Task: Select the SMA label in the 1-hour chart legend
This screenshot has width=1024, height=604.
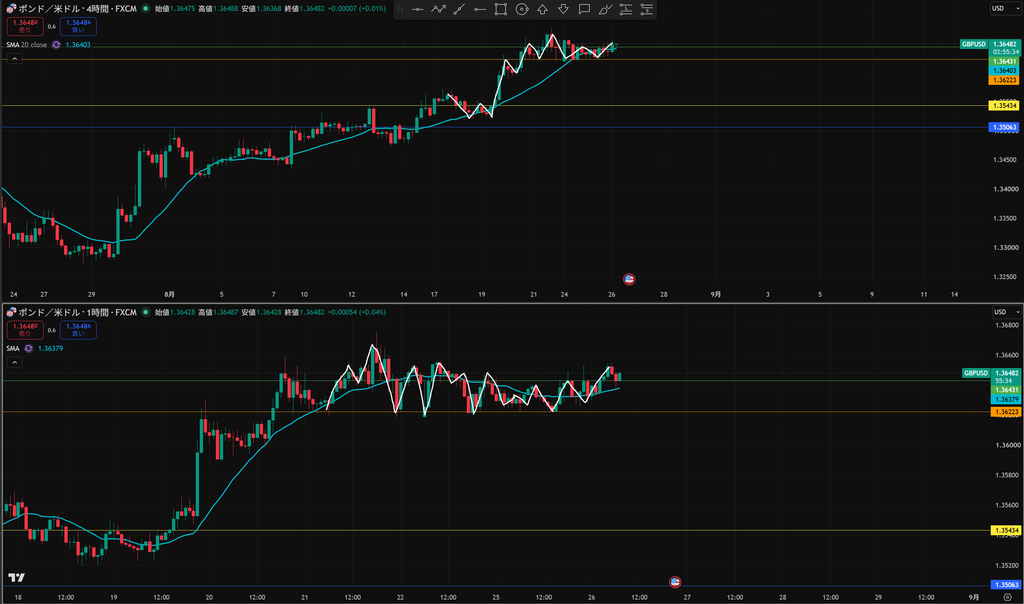Action: (x=13, y=349)
